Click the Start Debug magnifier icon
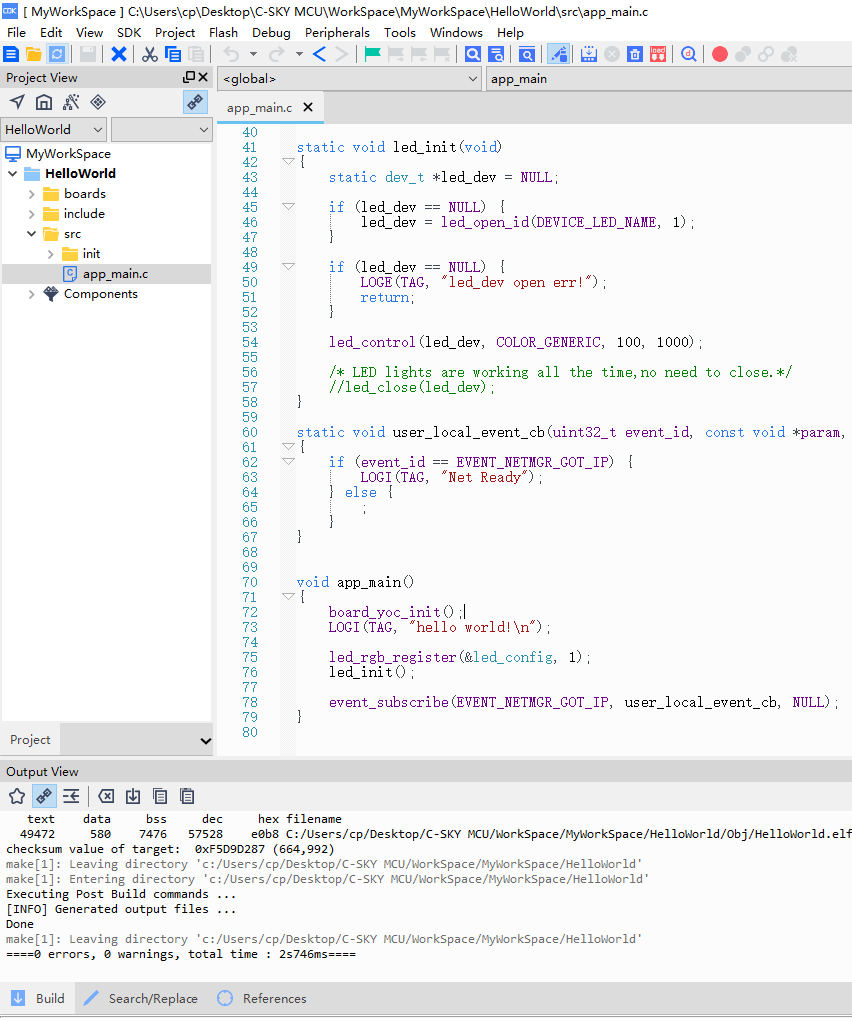 click(689, 55)
